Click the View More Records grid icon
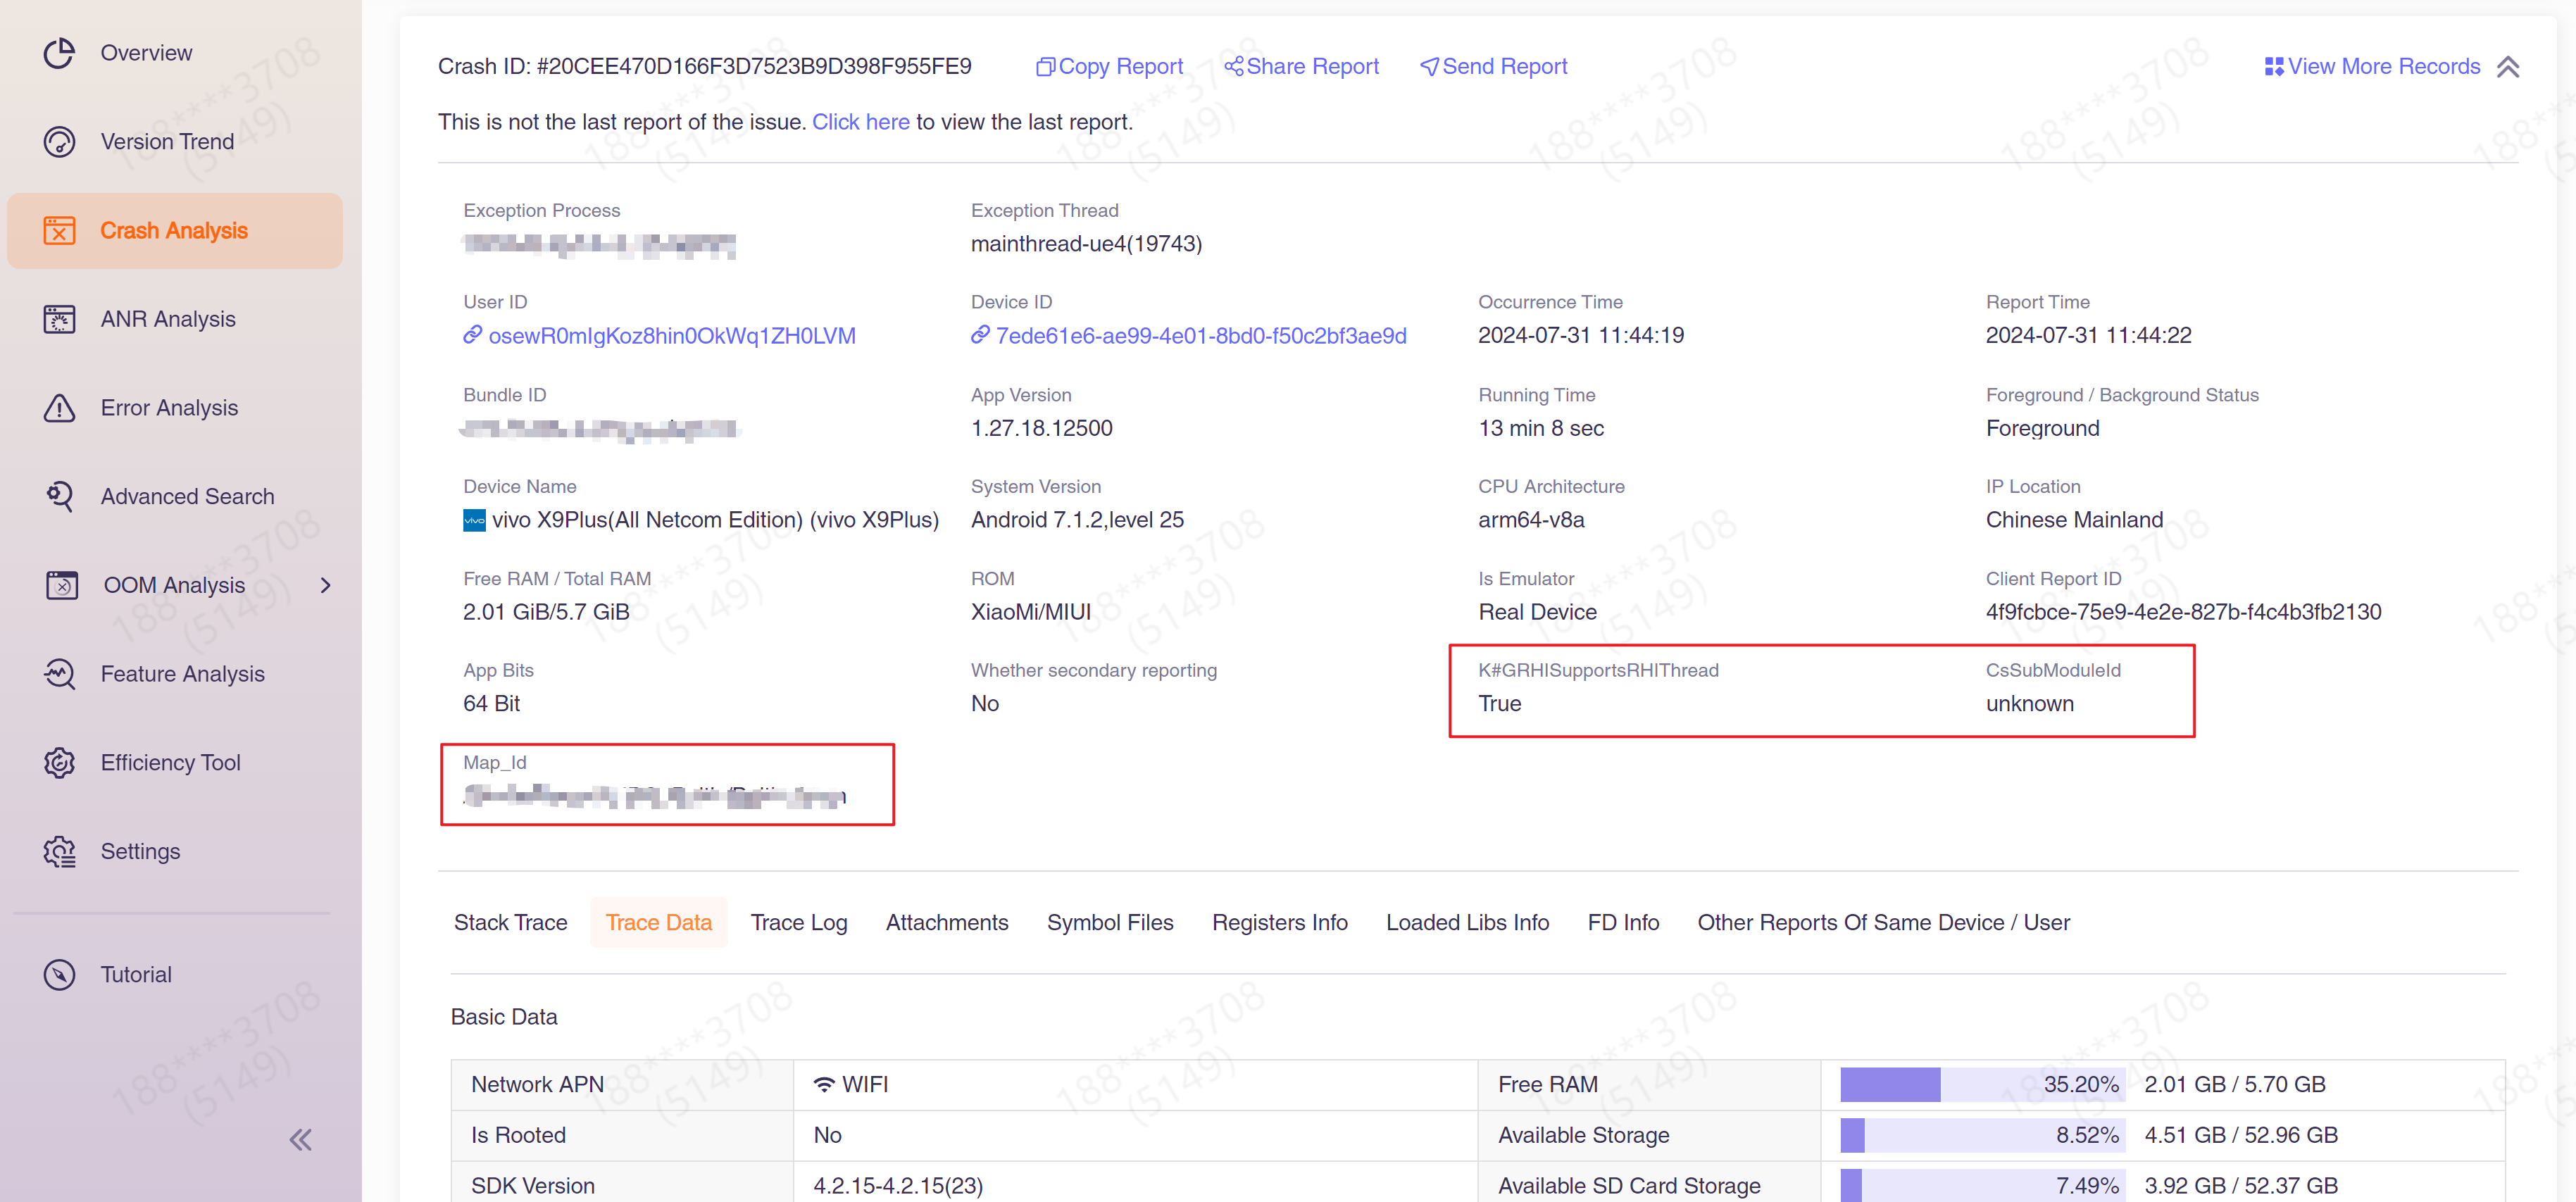2576x1202 pixels. click(2274, 67)
